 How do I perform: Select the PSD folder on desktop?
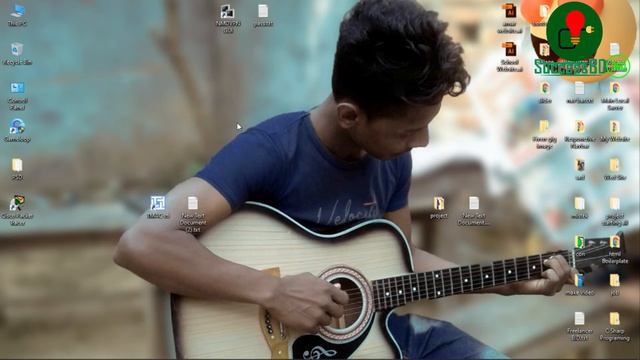17,169
